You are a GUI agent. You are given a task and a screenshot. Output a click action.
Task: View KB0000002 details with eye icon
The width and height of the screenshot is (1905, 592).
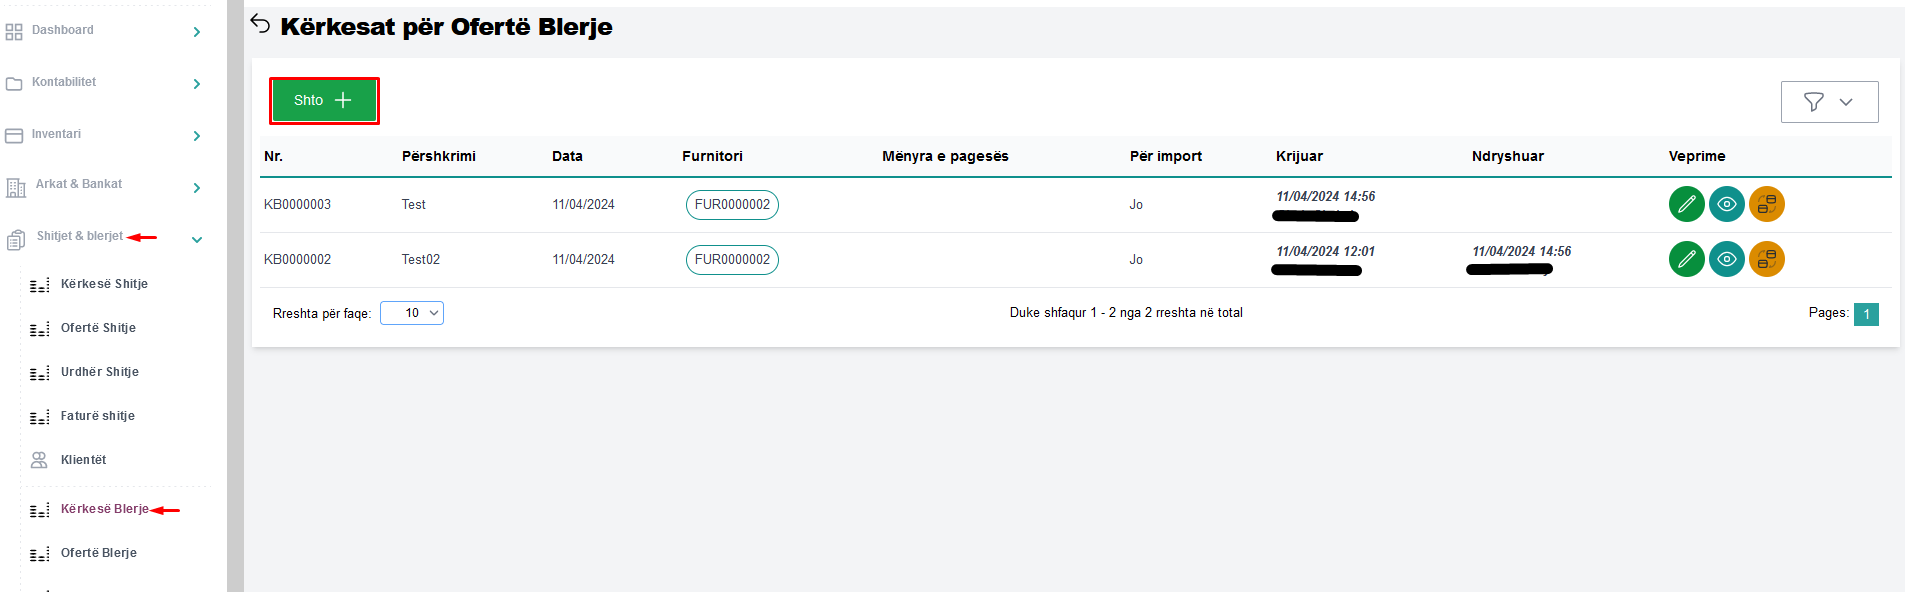coord(1726,259)
